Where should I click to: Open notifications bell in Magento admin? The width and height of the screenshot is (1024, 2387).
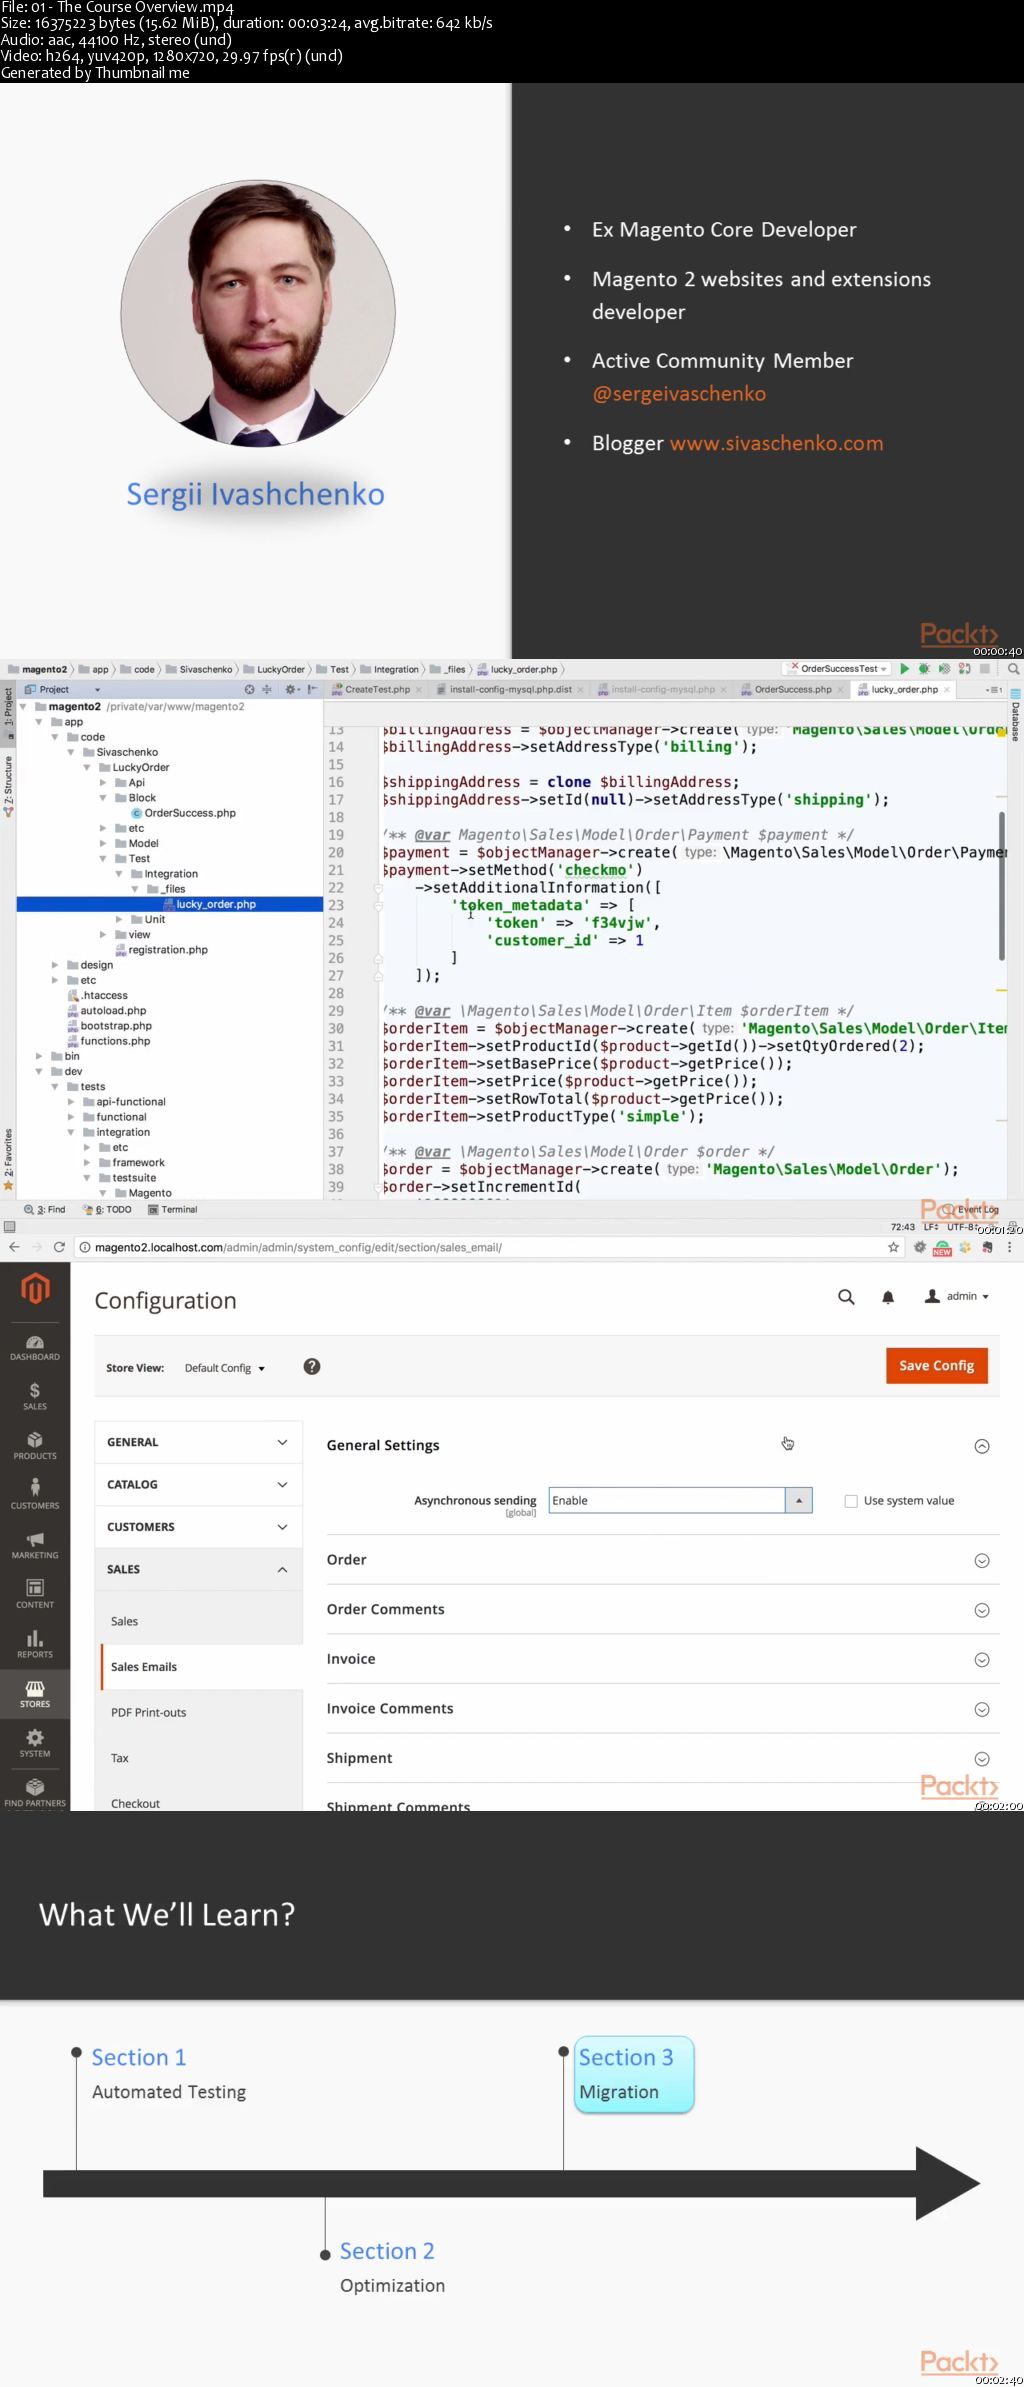coord(888,1297)
